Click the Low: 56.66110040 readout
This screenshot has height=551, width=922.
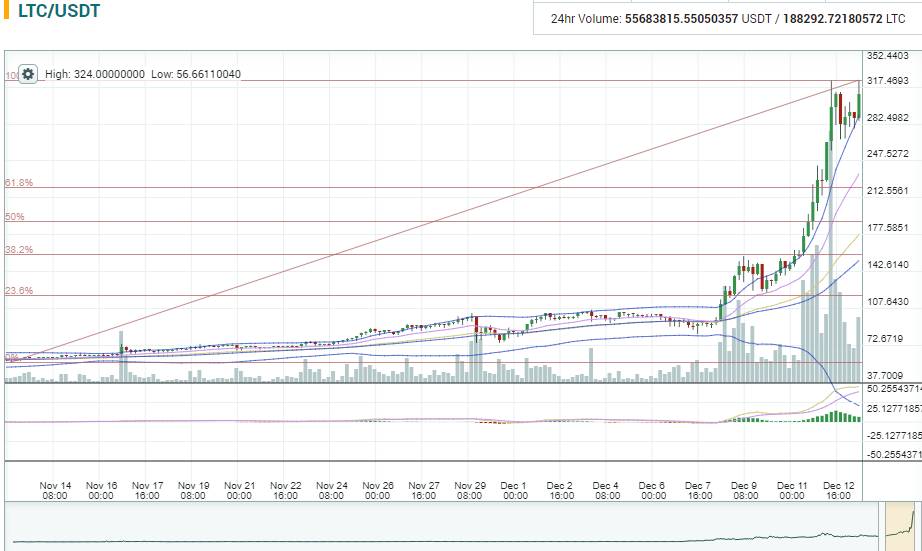click(196, 75)
